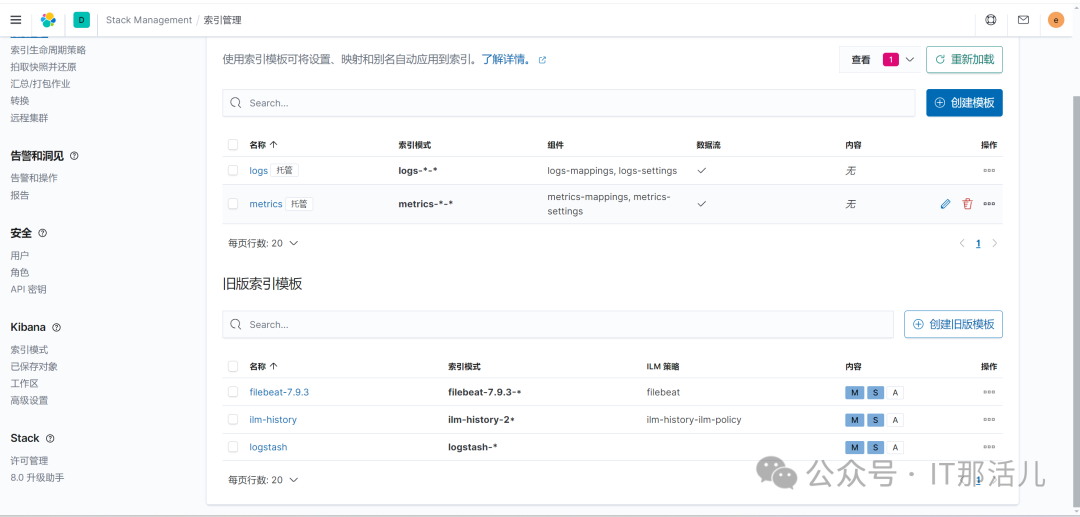Open the hamburger navigation menu
Image resolution: width=1080 pixels, height=517 pixels.
coord(16,20)
